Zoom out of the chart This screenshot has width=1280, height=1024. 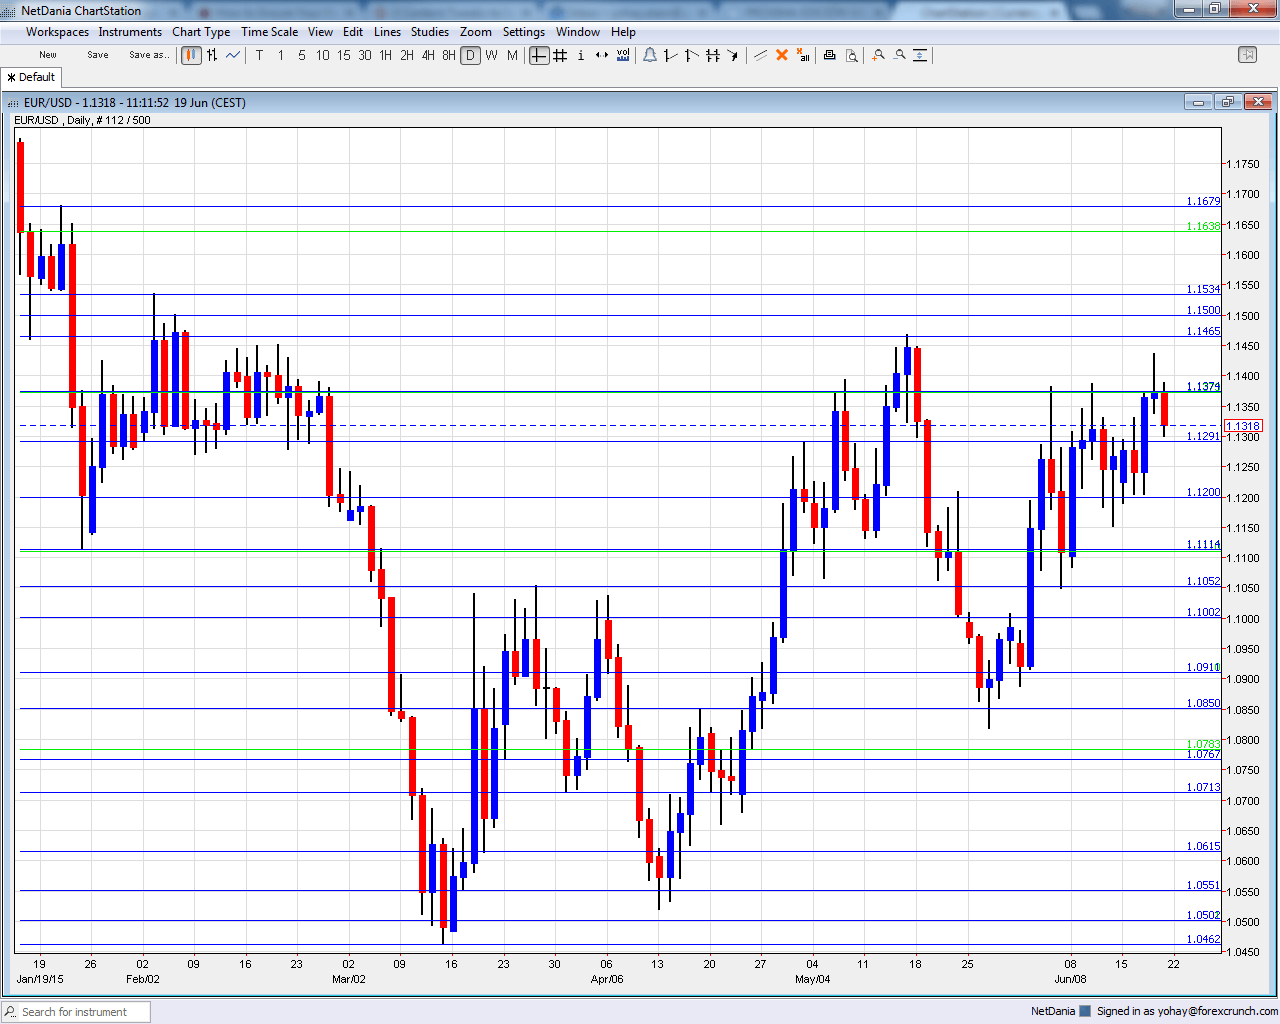point(899,55)
